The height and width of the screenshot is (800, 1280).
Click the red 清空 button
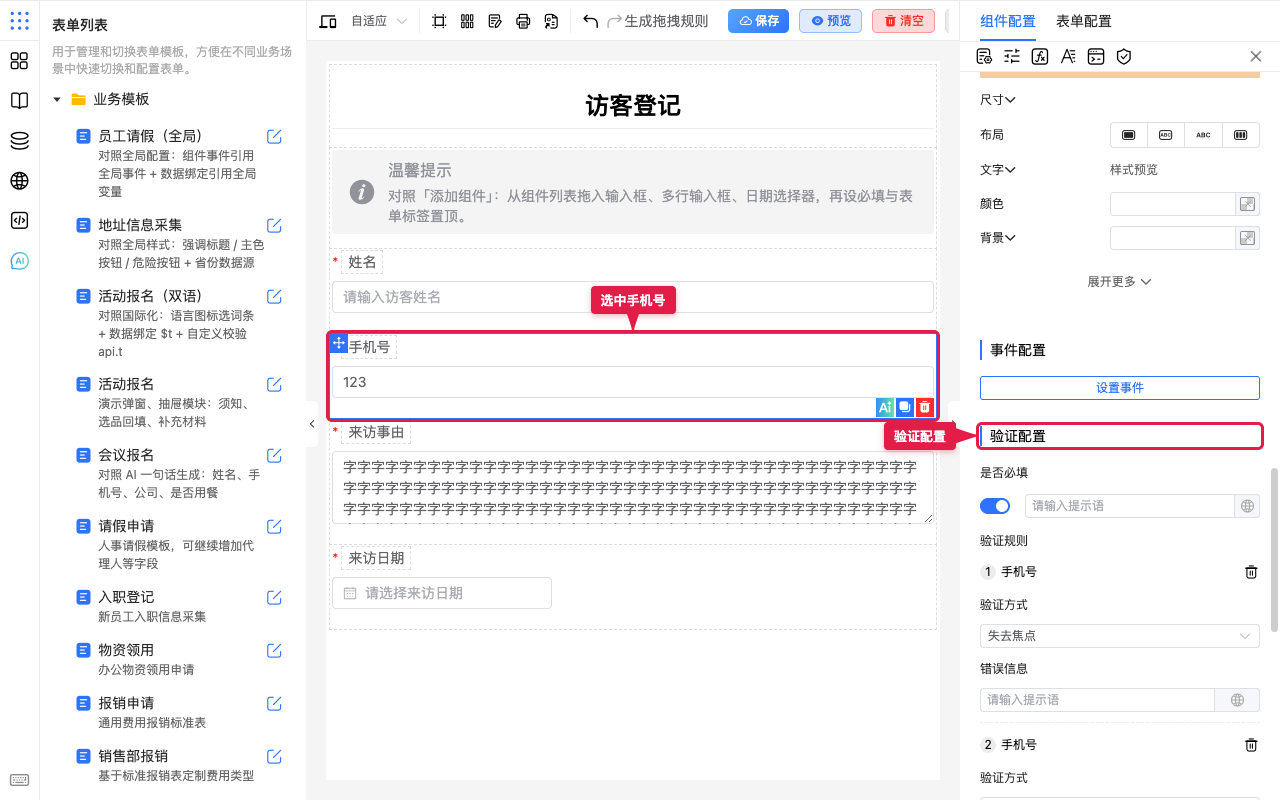pyautogui.click(x=903, y=21)
